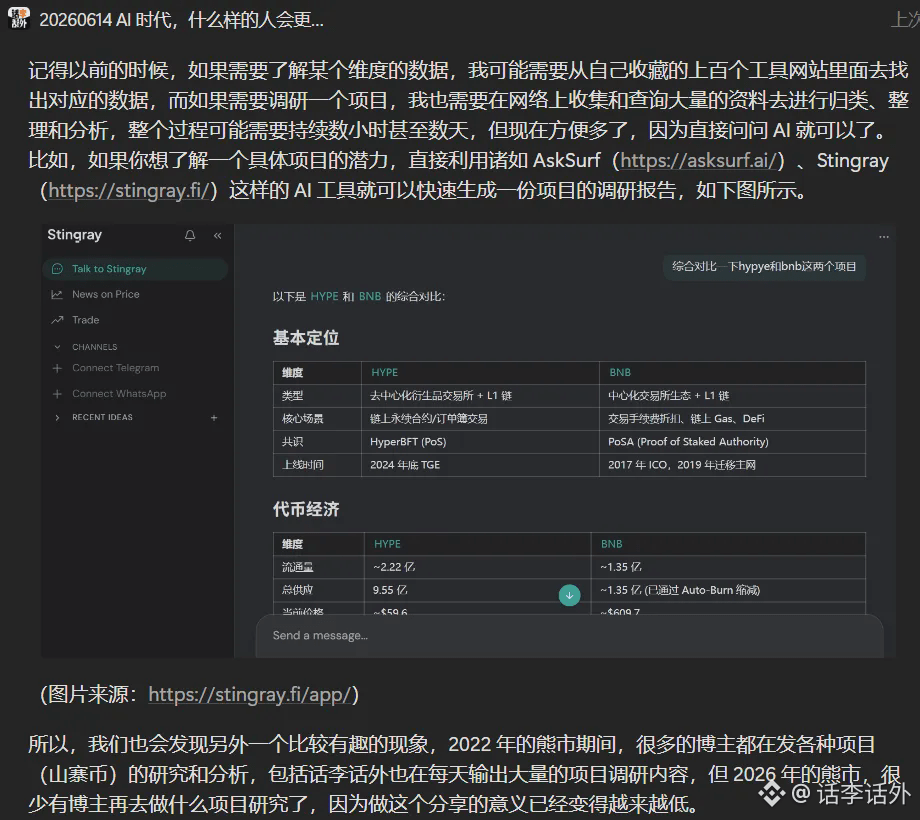Click cell ~1.35 亿 (已通过 Auto-Burn 缩减)

click(x=680, y=590)
